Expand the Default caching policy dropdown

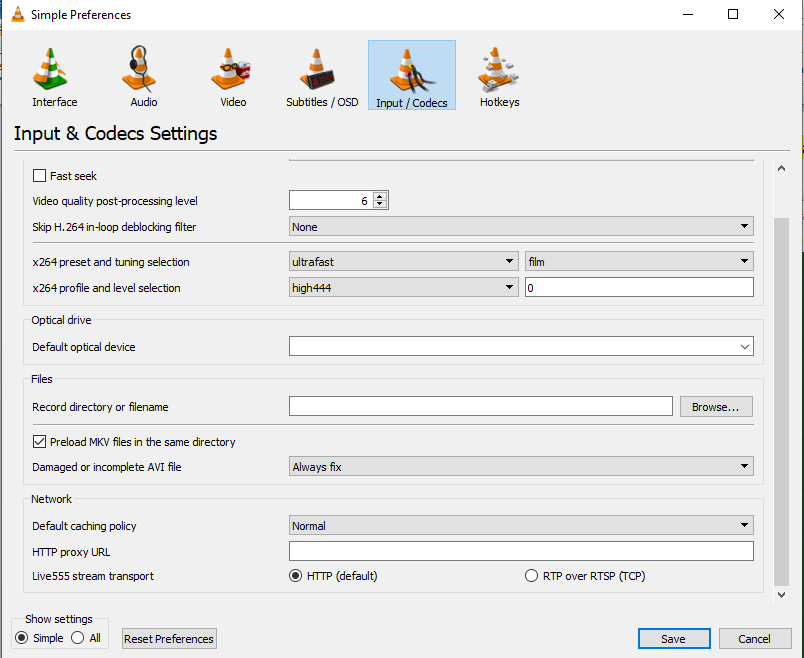point(520,526)
